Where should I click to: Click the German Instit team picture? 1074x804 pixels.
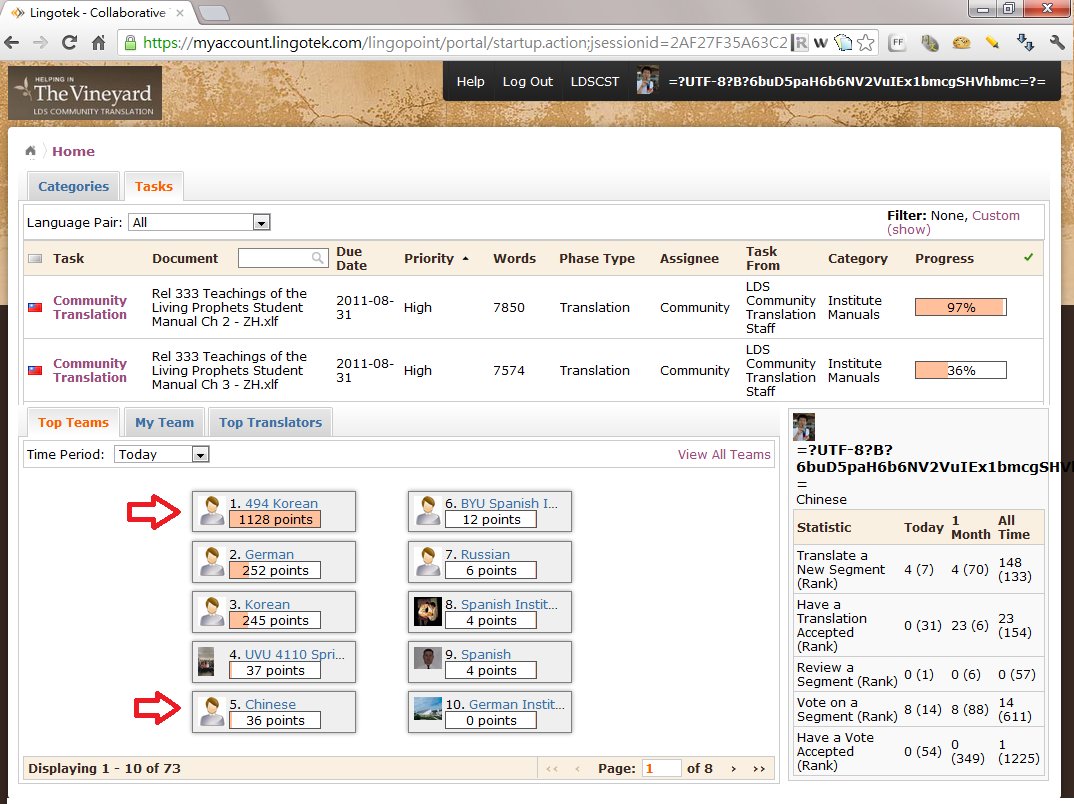click(427, 708)
